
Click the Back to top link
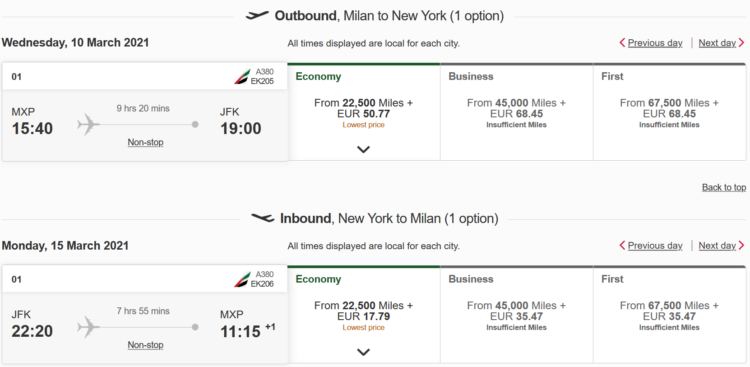tap(724, 187)
